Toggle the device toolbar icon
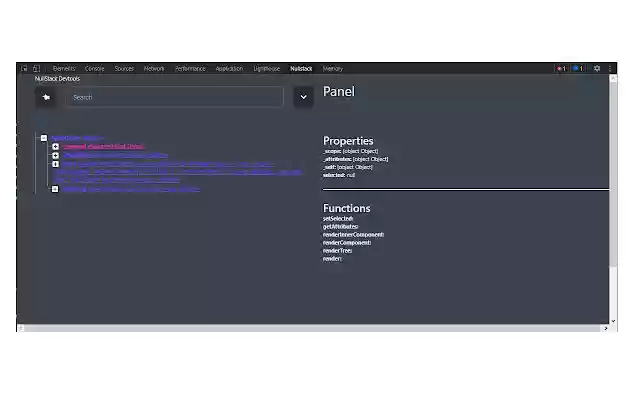 coord(35,69)
